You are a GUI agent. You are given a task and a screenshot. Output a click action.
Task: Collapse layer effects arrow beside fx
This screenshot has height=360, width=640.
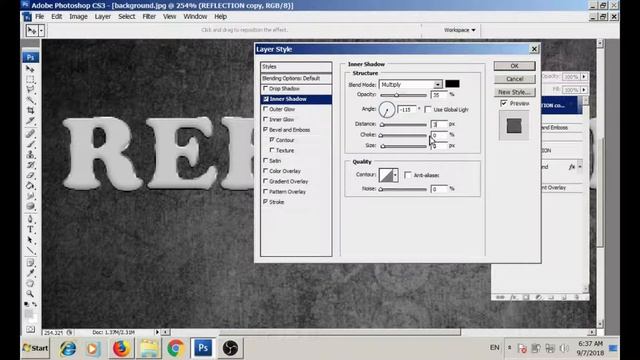[x=580, y=167]
